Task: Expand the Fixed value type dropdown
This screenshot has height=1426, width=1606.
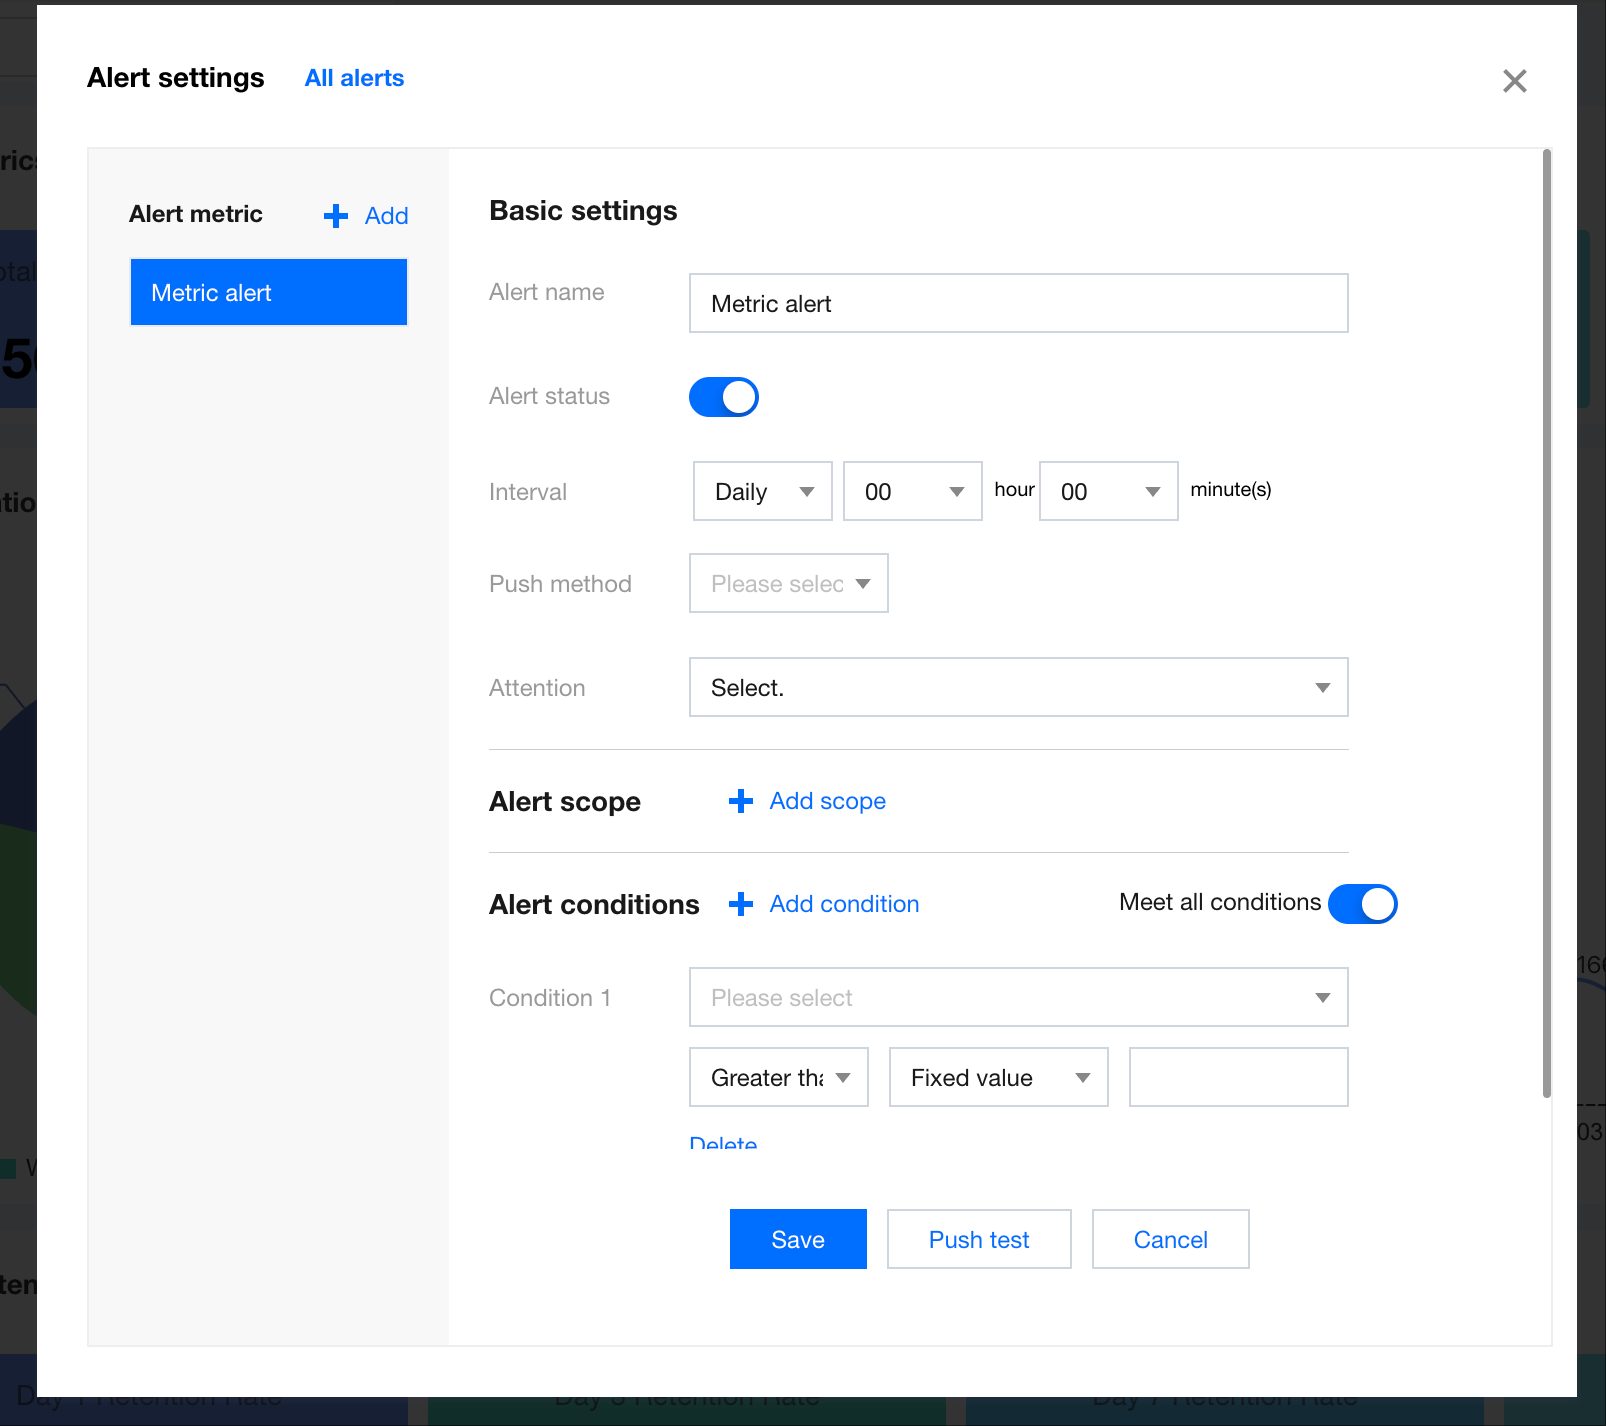Action: tap(998, 1077)
